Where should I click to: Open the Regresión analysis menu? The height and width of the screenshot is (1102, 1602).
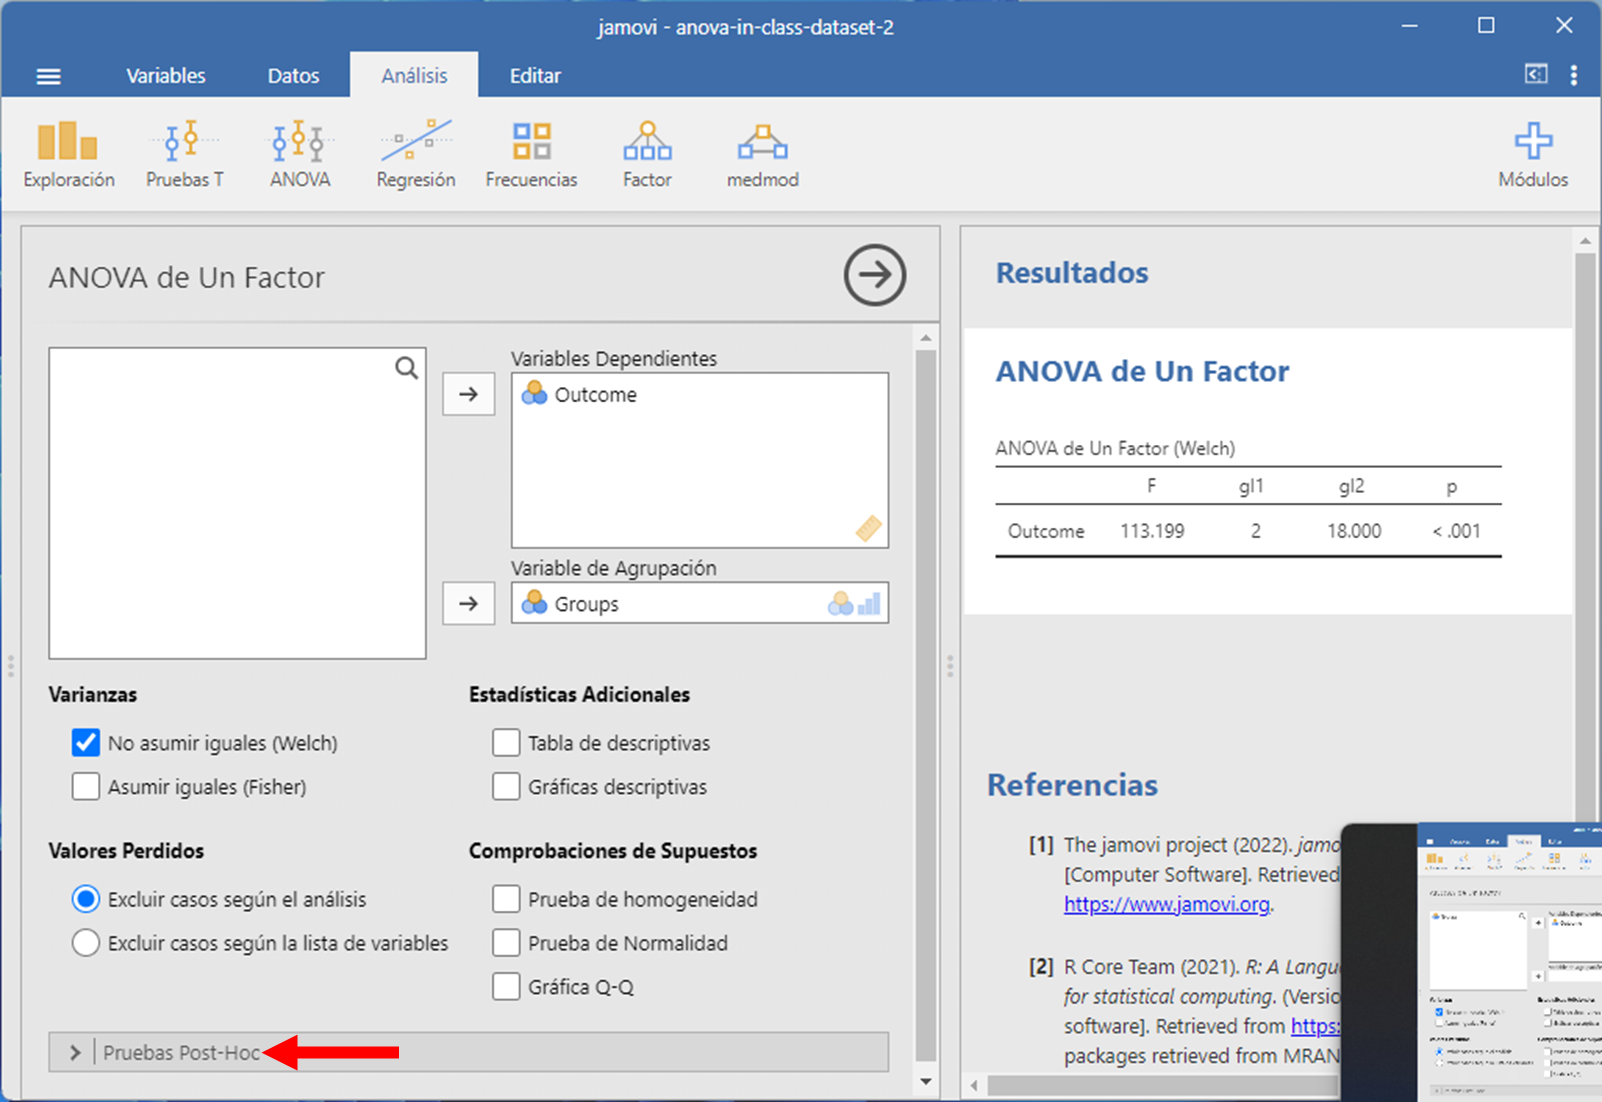415,154
